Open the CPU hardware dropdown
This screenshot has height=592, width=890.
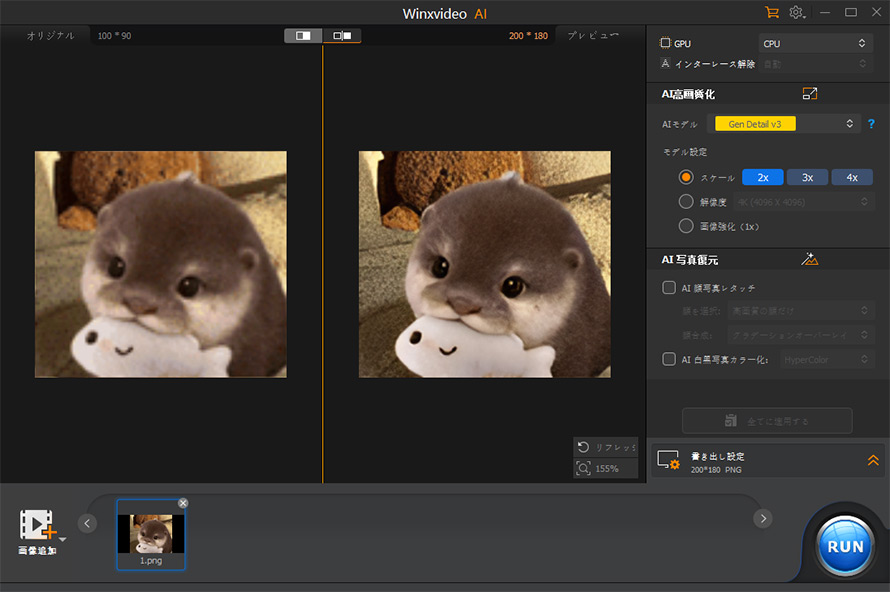pyautogui.click(x=815, y=43)
